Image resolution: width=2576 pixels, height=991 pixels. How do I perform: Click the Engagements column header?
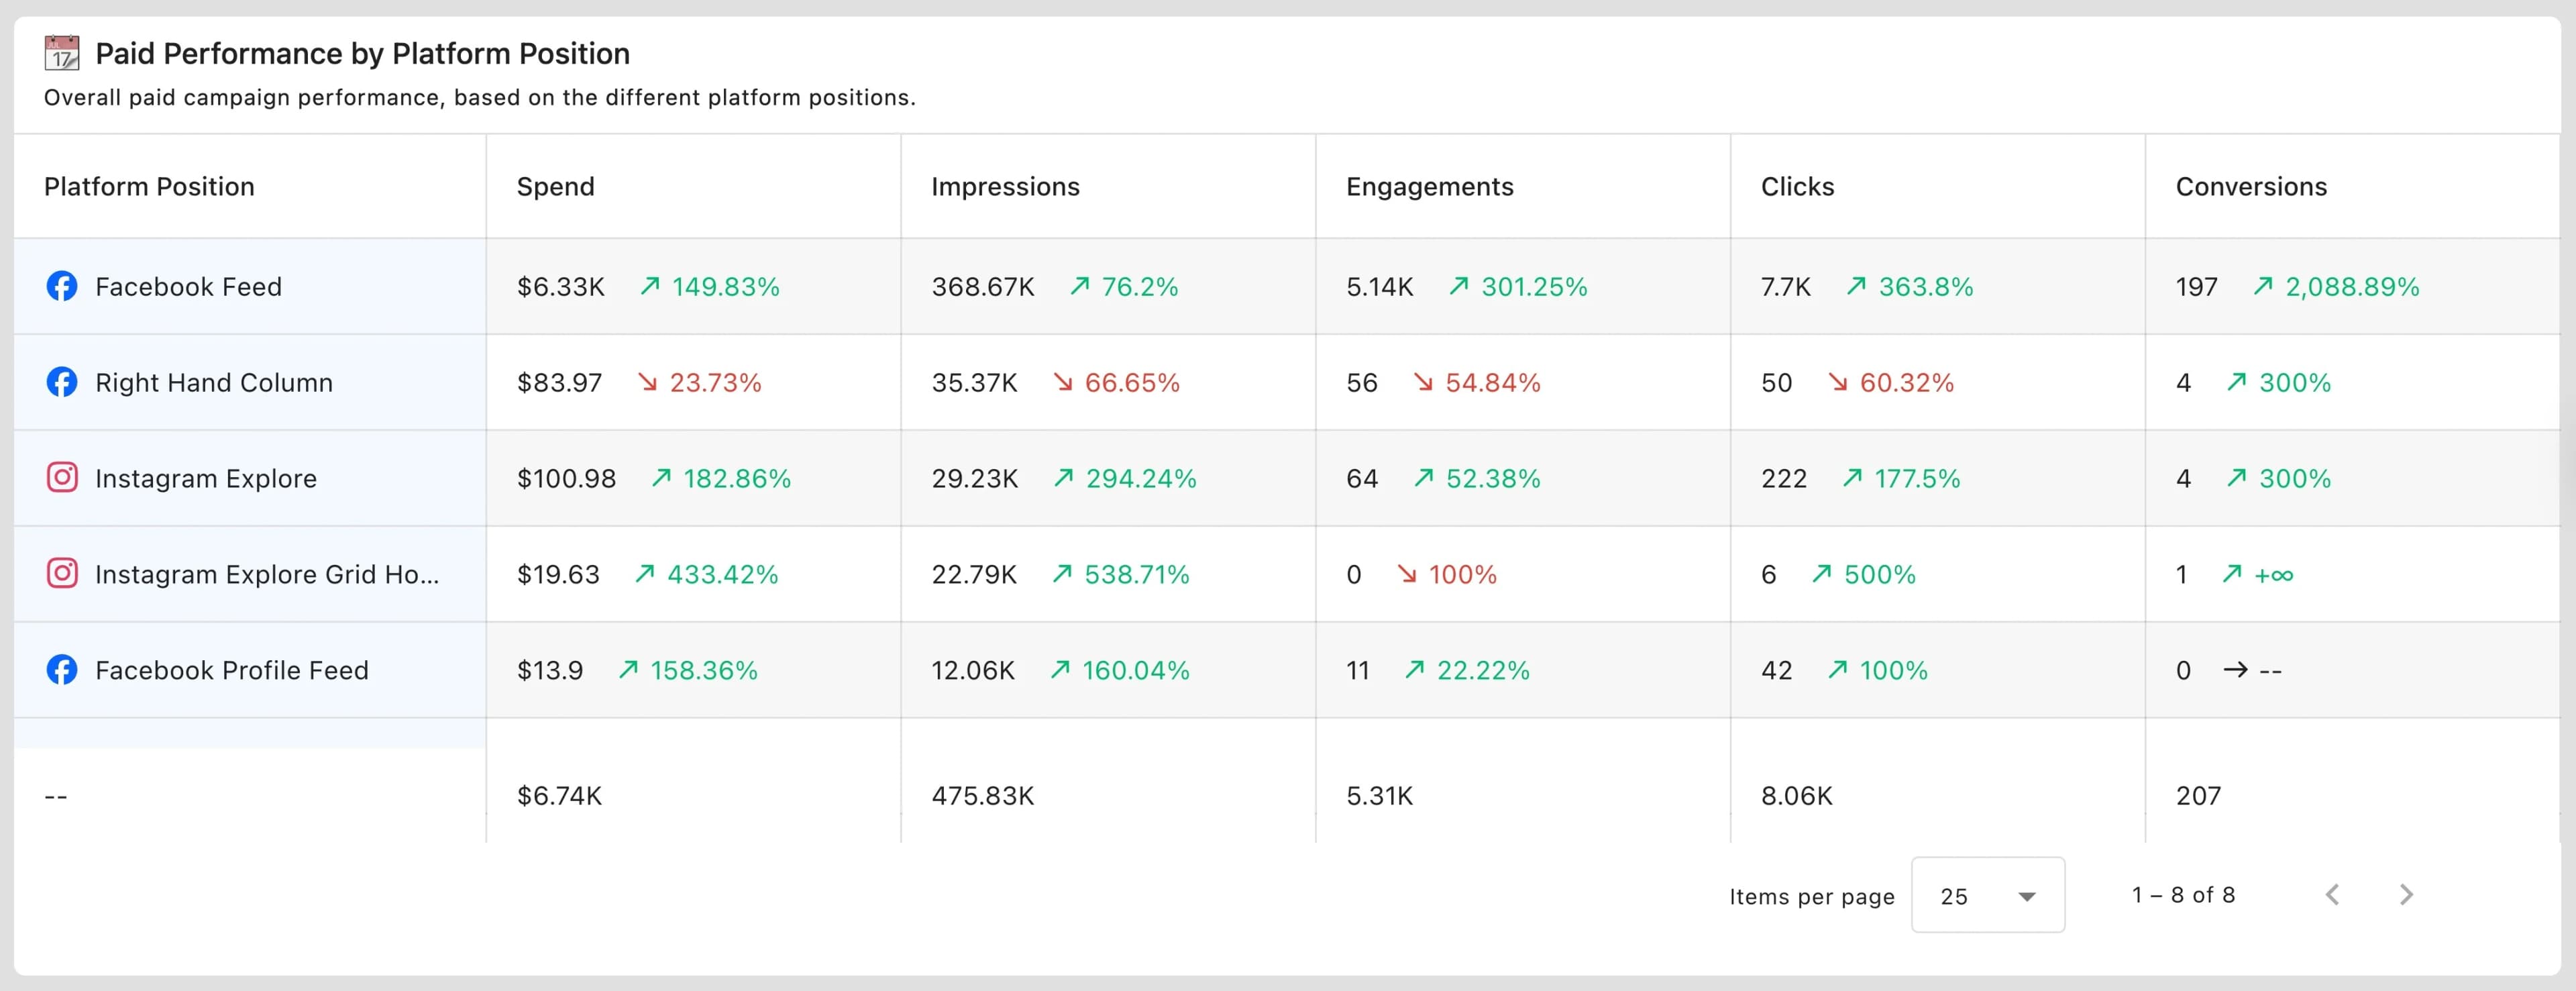[1429, 187]
